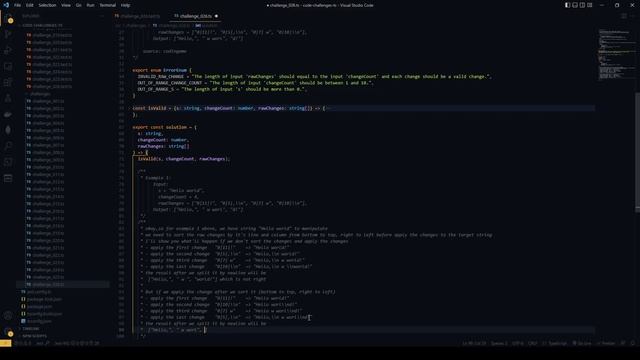The width and height of the screenshot is (640, 360).
Task: Toggle the bottom panel visibility
Action: click(x=575, y=5)
